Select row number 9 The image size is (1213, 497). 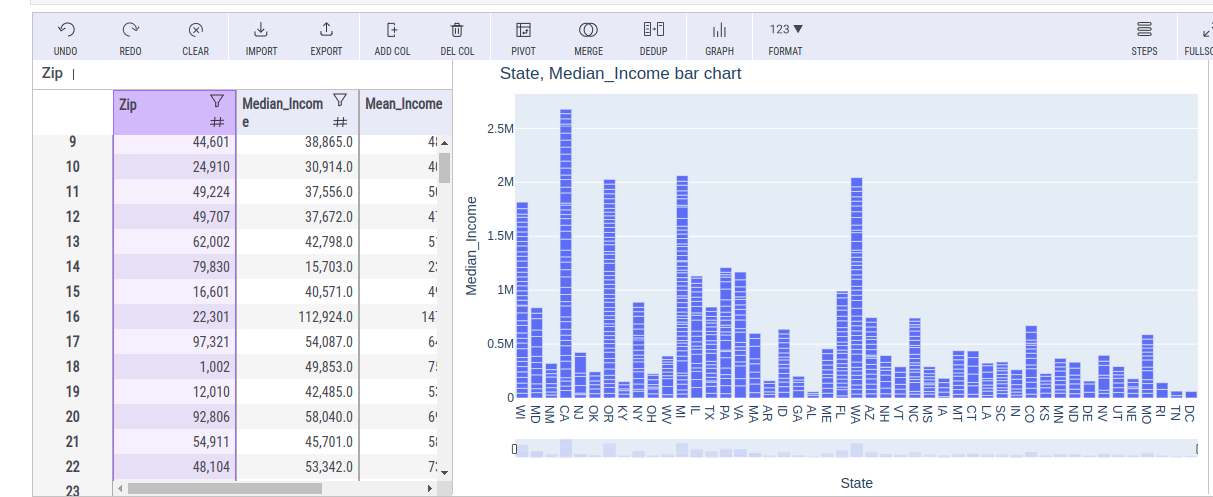(x=73, y=142)
